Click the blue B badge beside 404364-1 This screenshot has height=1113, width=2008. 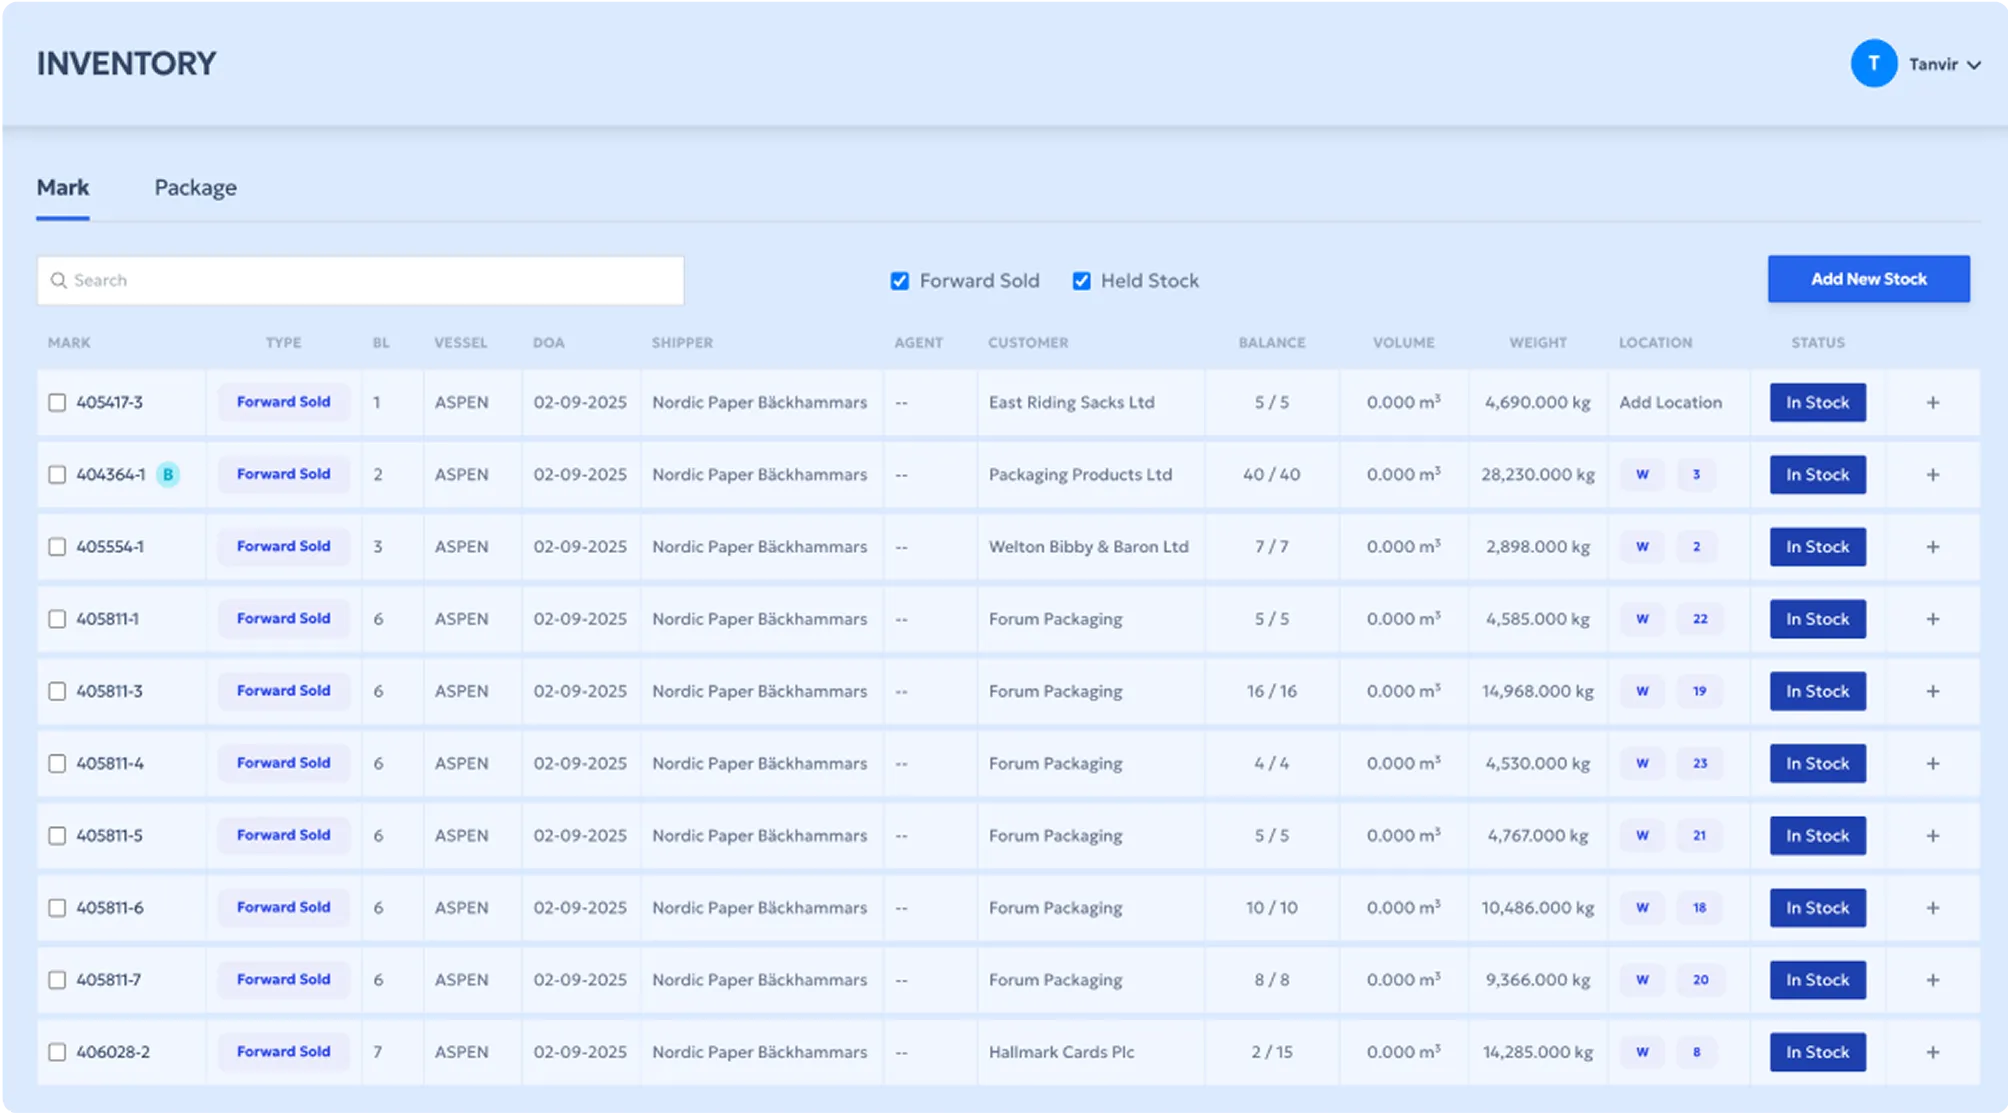click(x=168, y=475)
